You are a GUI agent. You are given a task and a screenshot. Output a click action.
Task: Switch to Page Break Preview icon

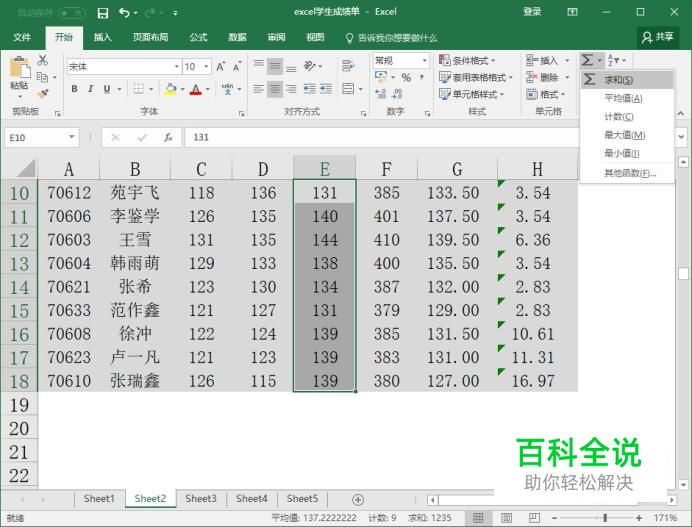click(x=534, y=518)
